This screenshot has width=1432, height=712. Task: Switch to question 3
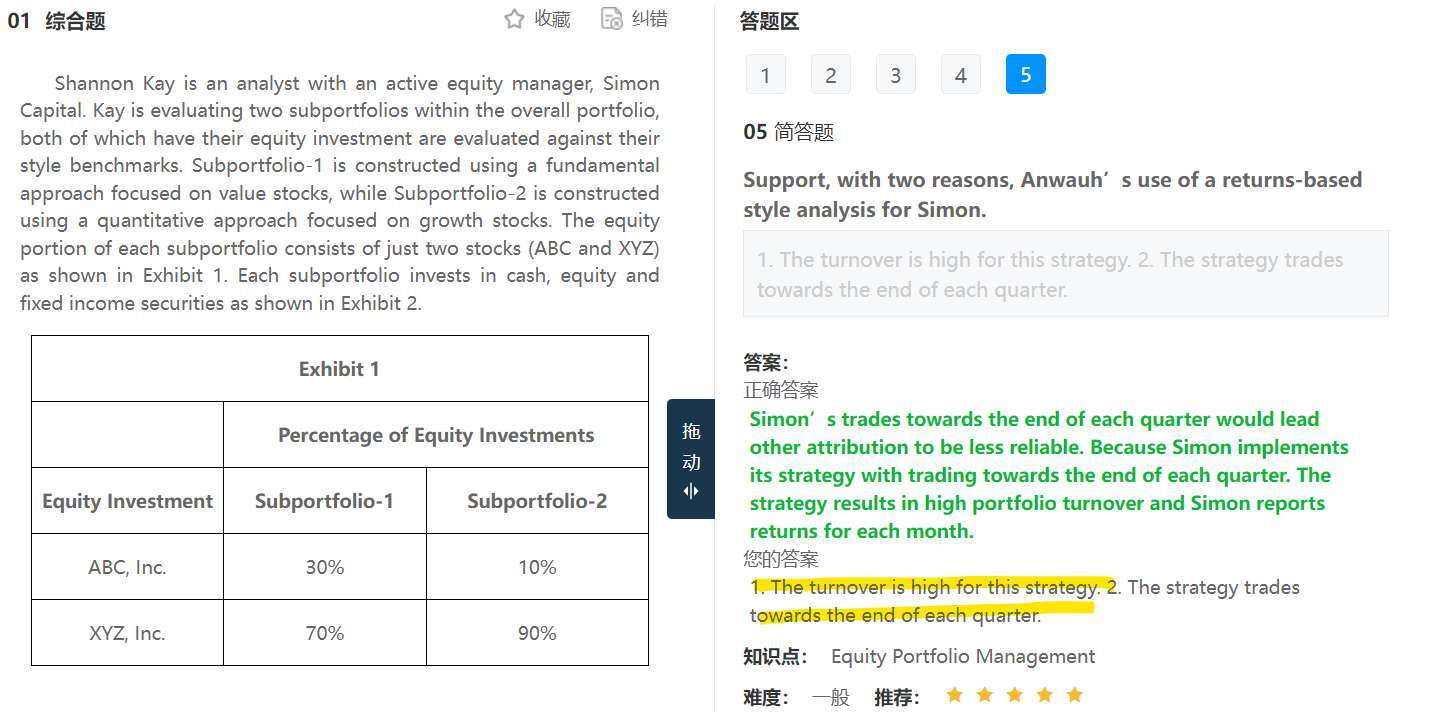point(896,75)
